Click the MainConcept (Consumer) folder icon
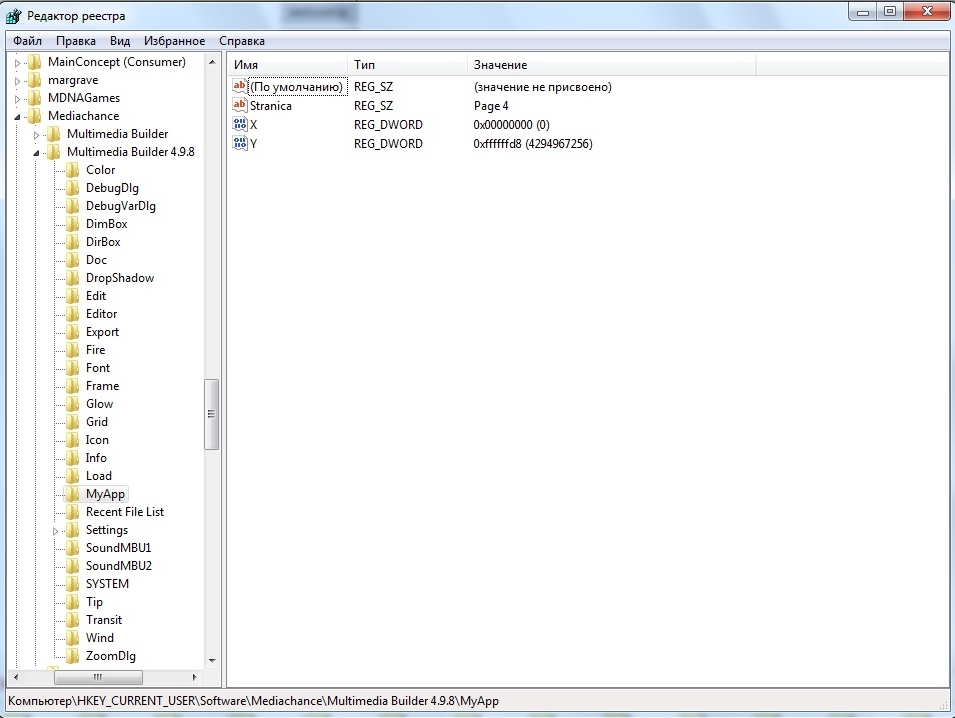Screen dimensions: 955x718 coord(35,62)
